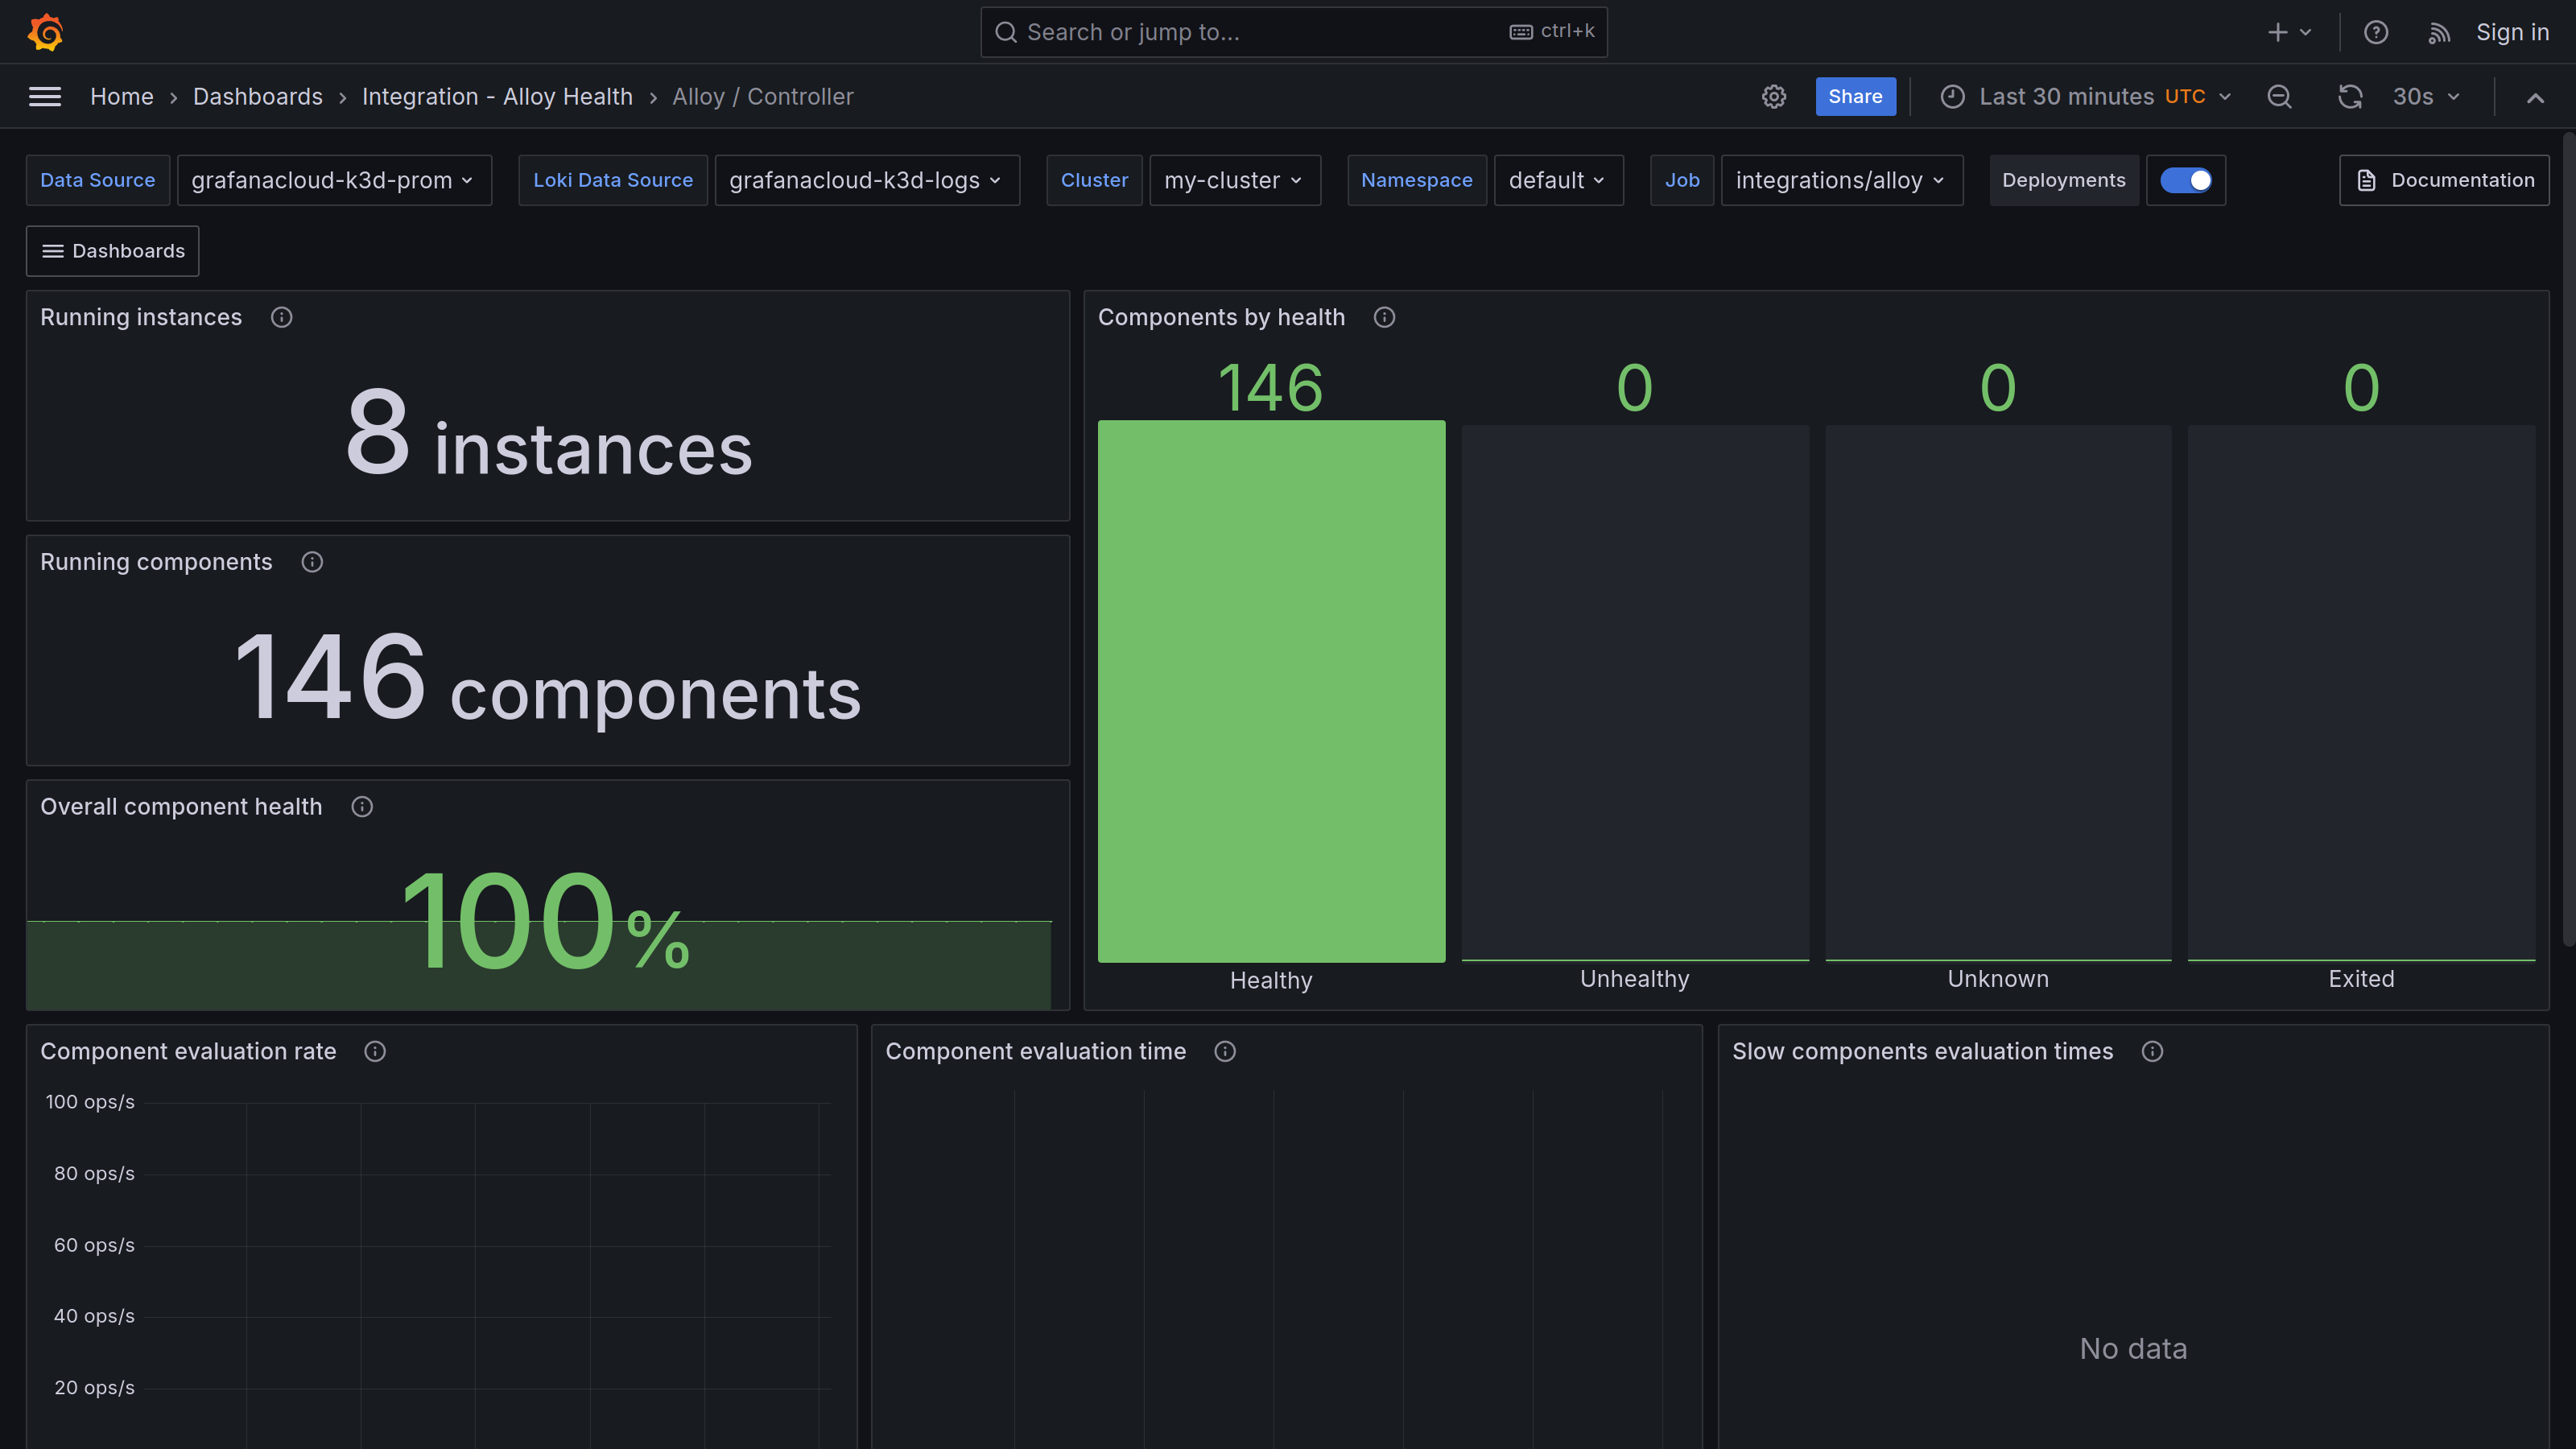Show info tooltip for Slow components evaluation times
Image resolution: width=2576 pixels, height=1449 pixels.
pyautogui.click(x=2153, y=1051)
